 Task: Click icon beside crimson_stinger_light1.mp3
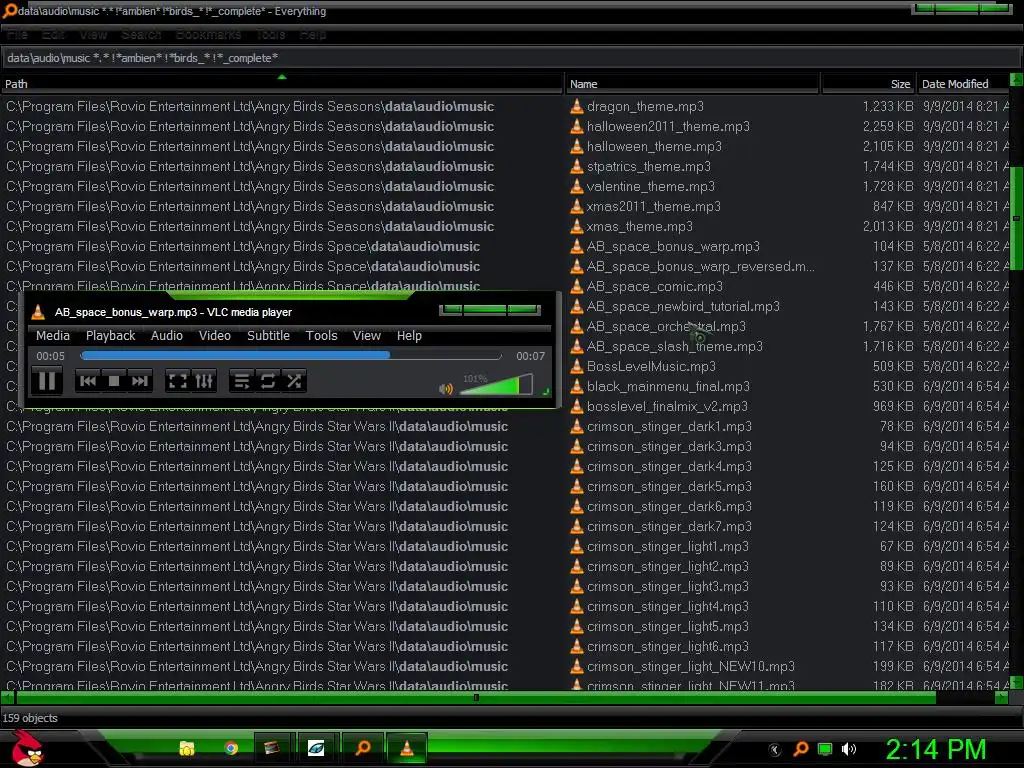point(577,547)
